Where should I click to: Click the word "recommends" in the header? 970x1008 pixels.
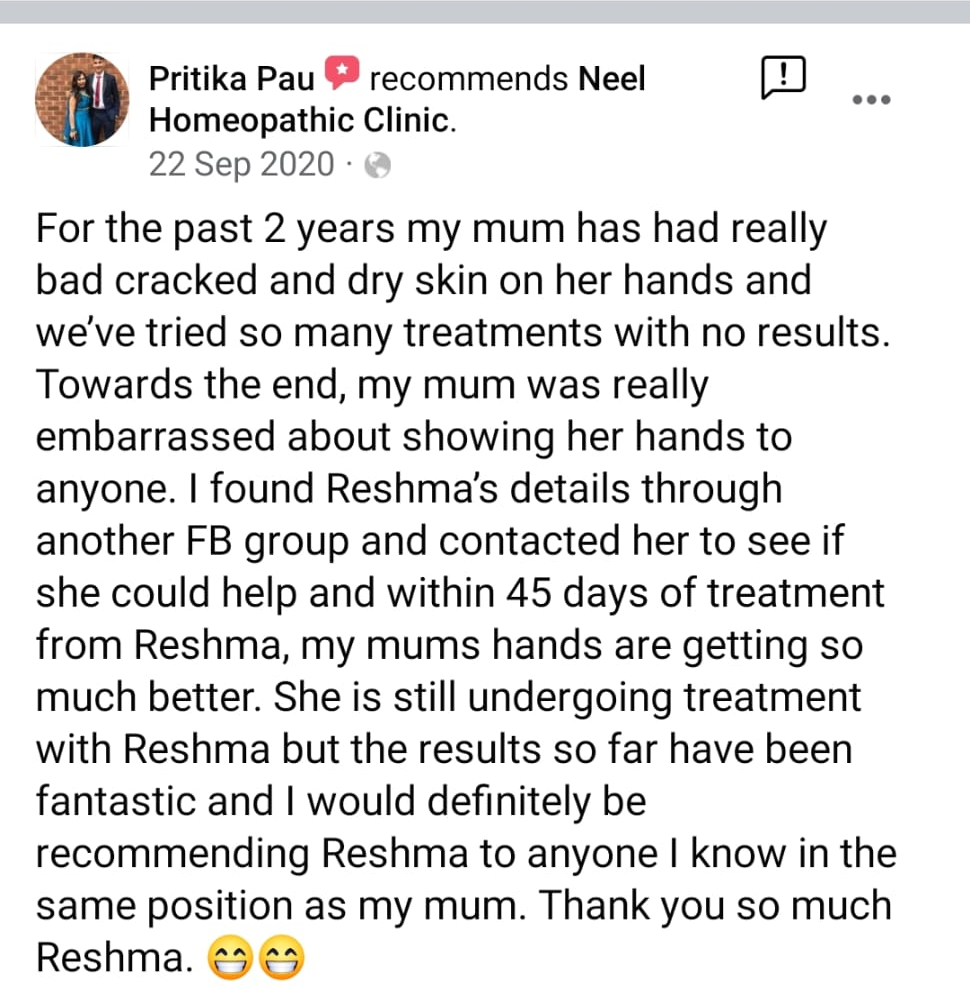coord(468,77)
